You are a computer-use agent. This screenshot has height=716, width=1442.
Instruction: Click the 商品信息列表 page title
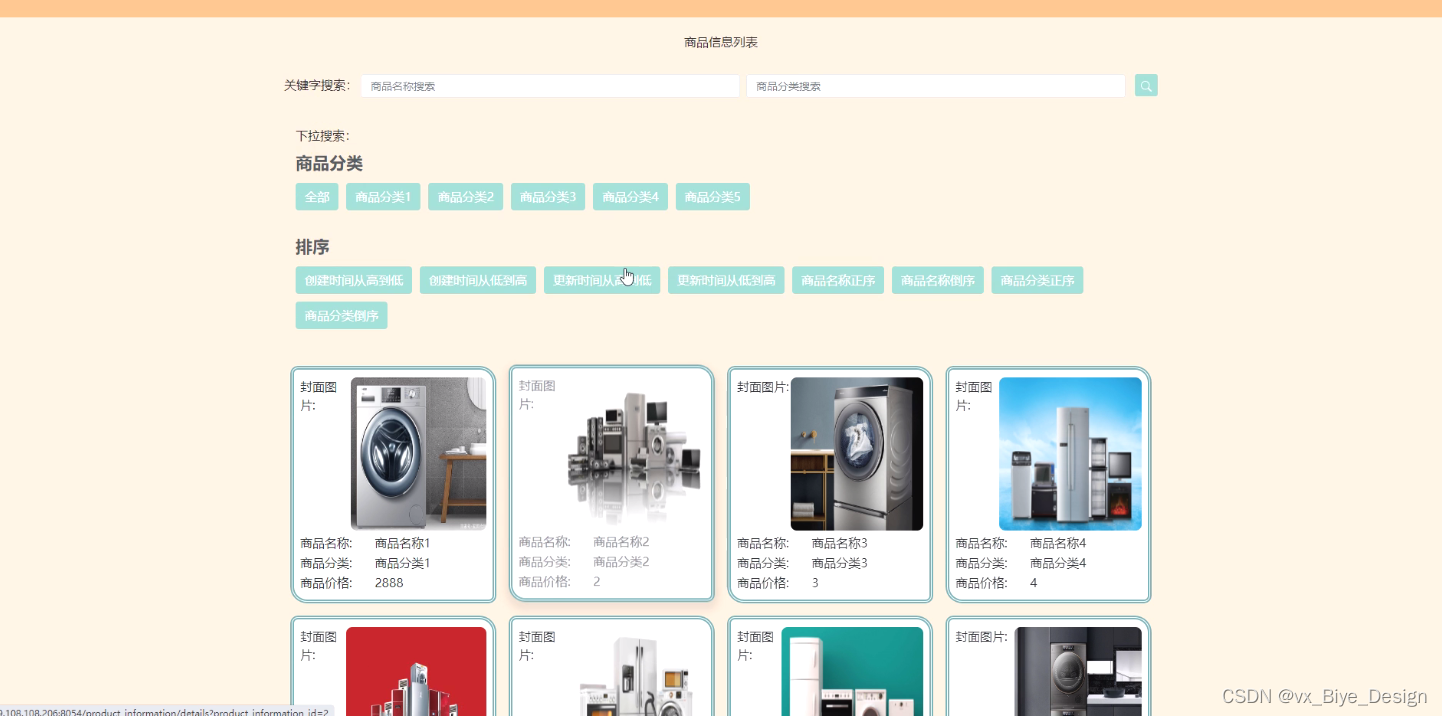(x=721, y=42)
